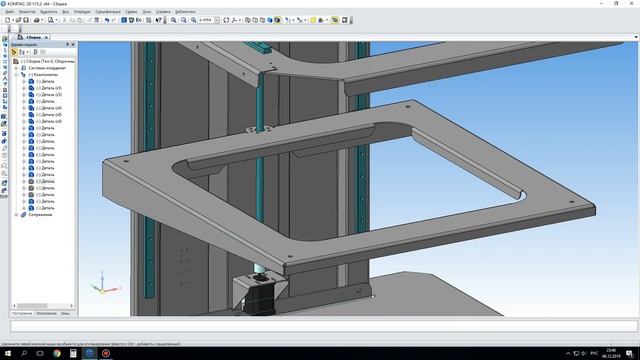Launch Chrome from the taskbar
This screenshot has width=640, height=360.
57,353
